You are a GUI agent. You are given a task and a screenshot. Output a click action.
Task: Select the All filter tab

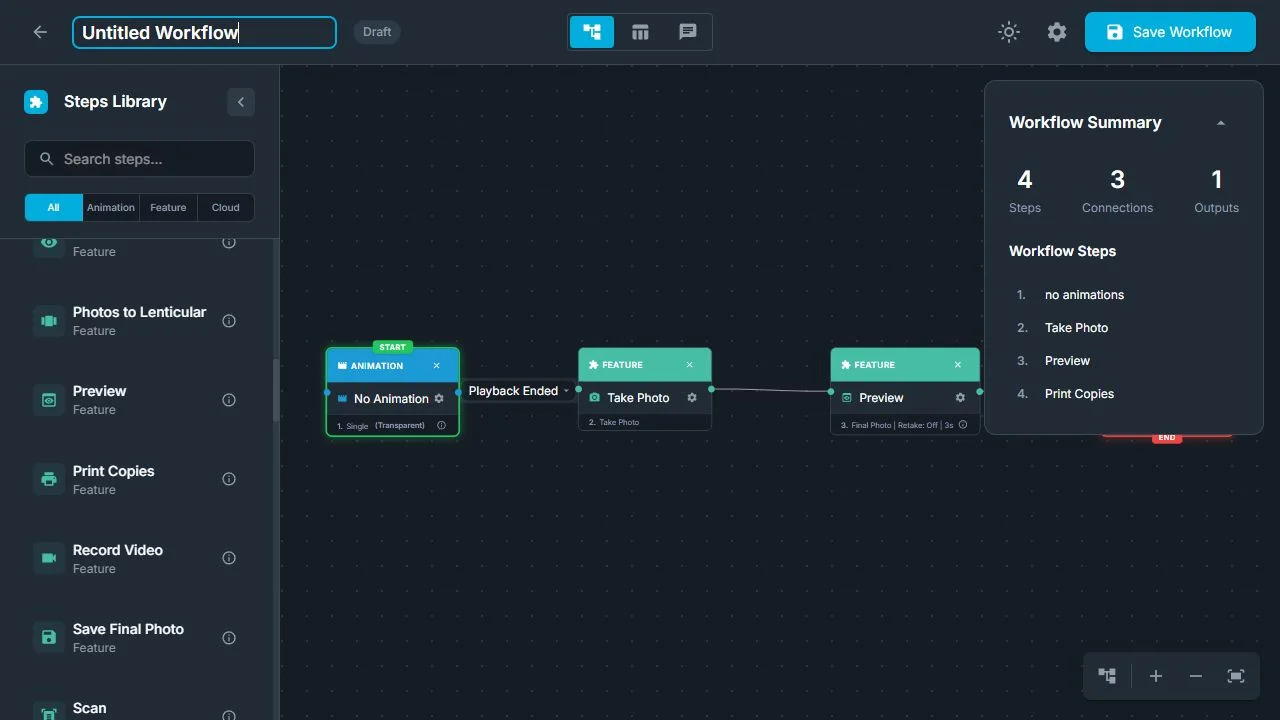click(x=53, y=208)
